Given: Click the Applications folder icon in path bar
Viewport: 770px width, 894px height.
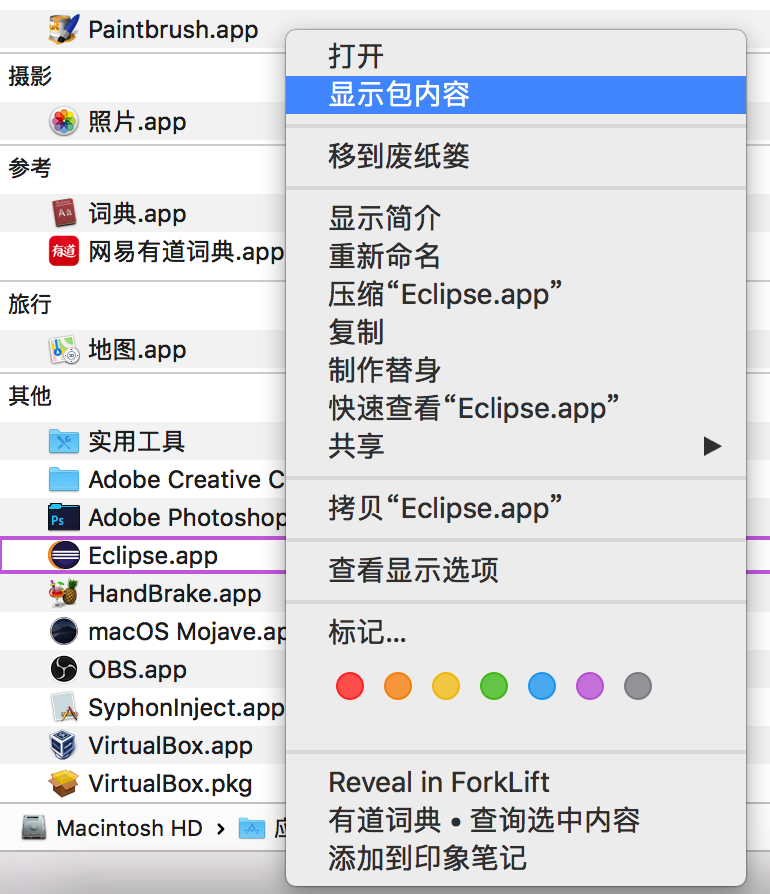Looking at the screenshot, I should click(x=252, y=828).
